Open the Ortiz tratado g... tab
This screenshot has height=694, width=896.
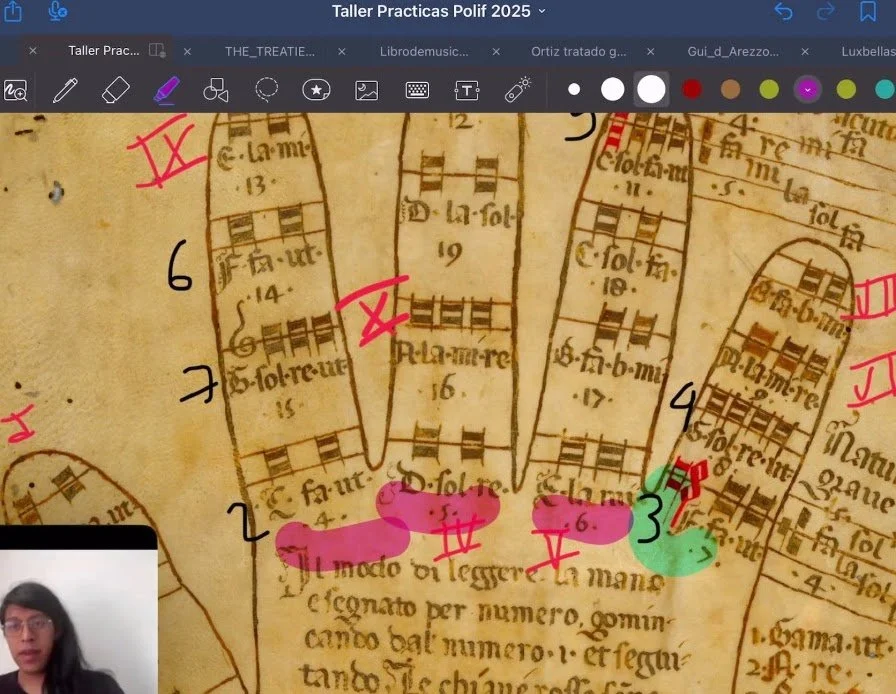point(578,51)
